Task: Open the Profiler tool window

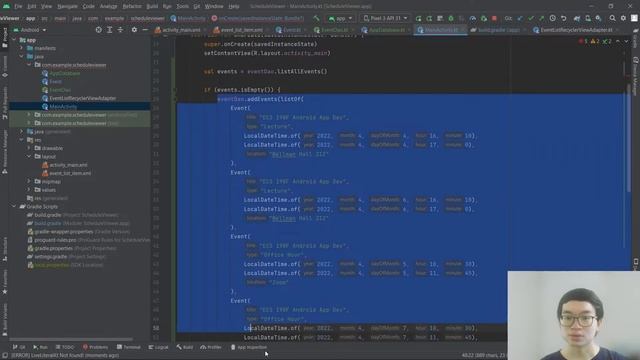Action: tap(211, 347)
